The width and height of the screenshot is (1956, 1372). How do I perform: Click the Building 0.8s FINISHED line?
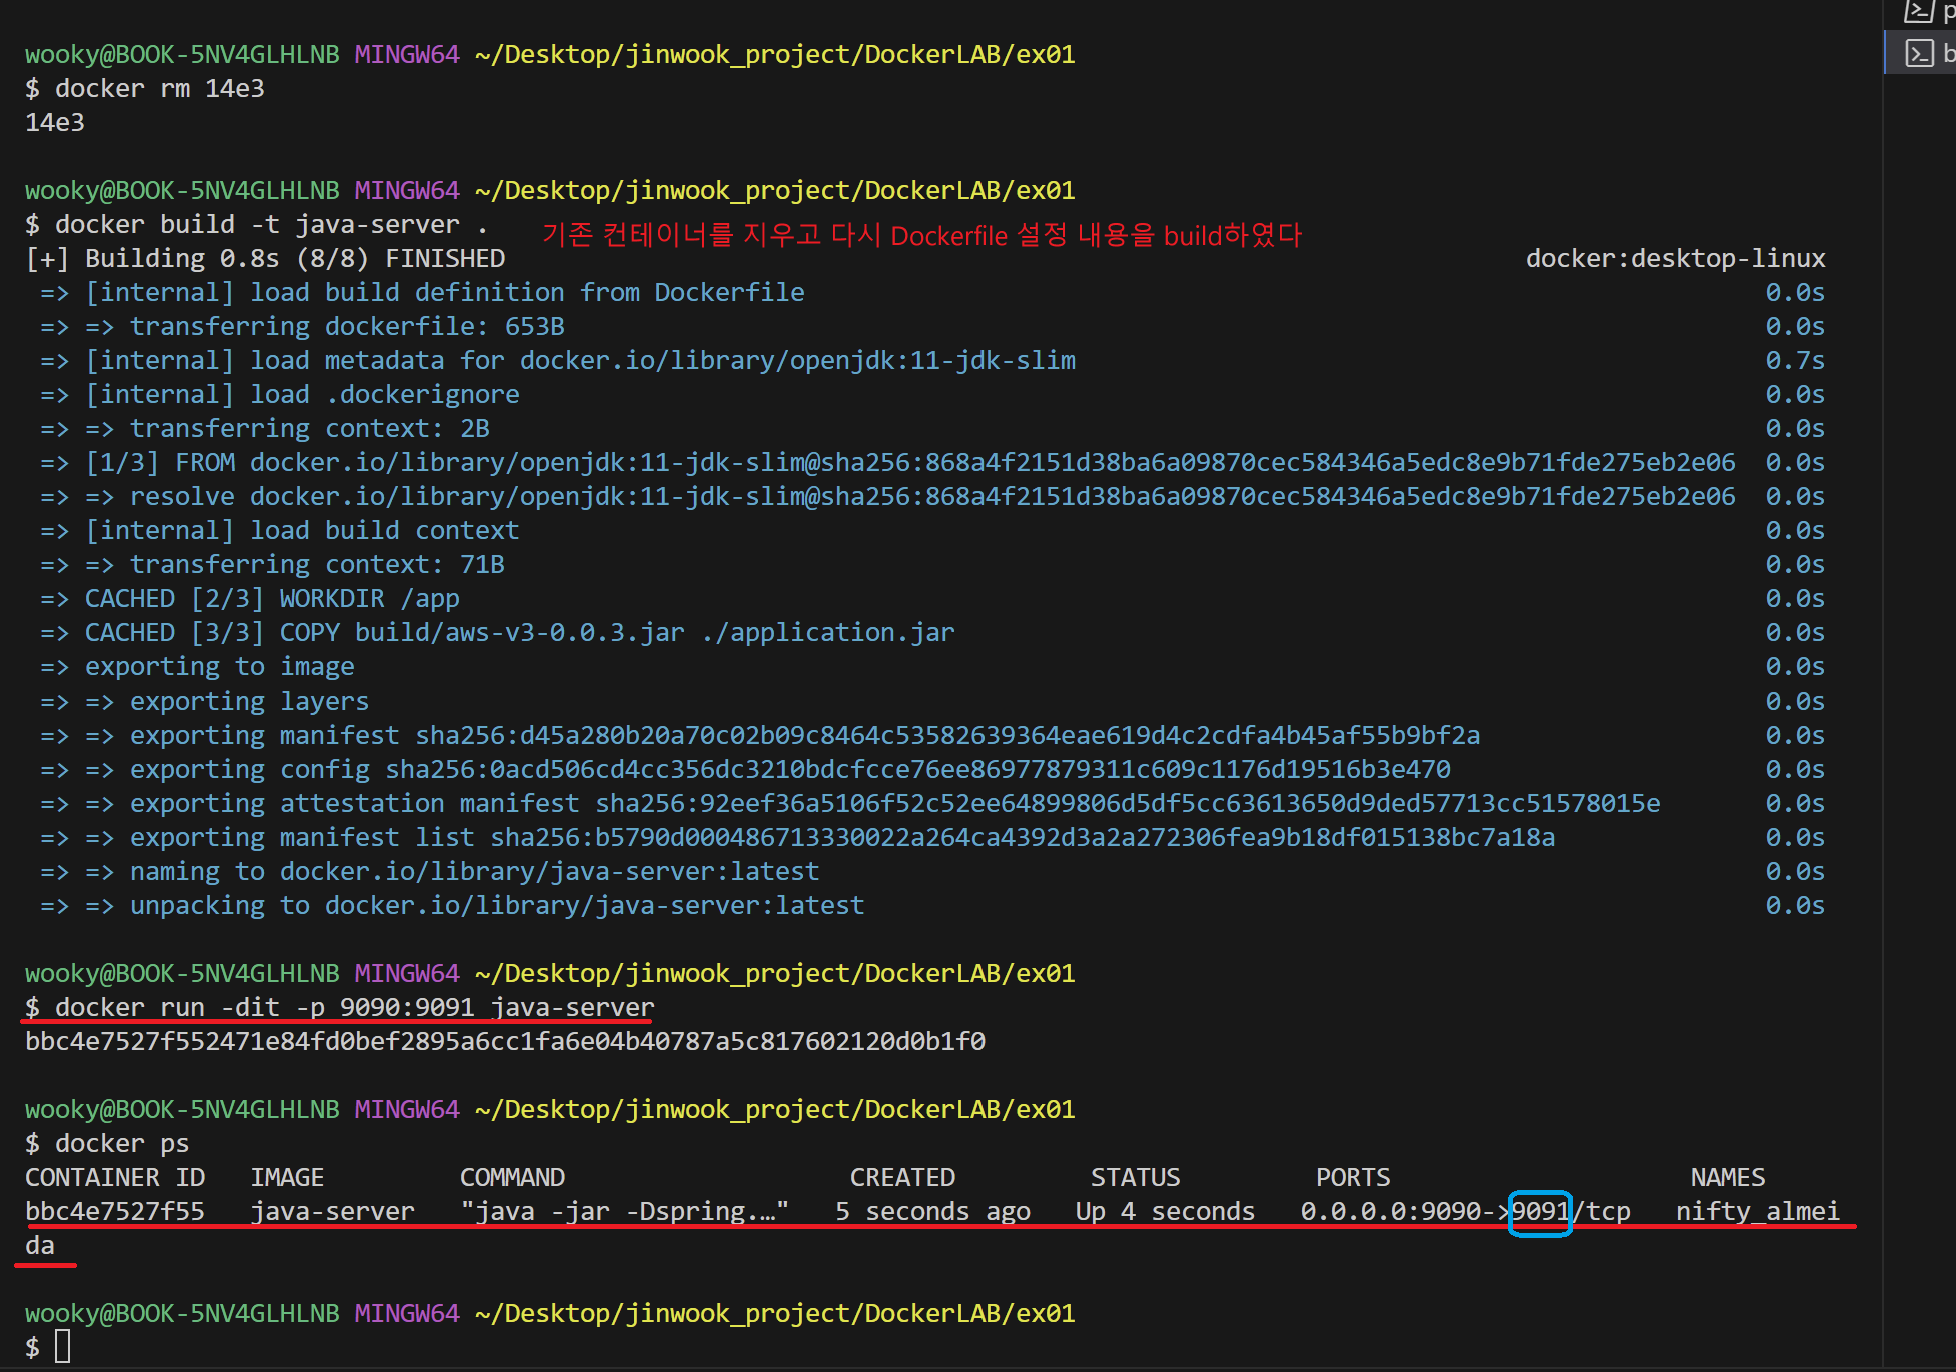265,258
